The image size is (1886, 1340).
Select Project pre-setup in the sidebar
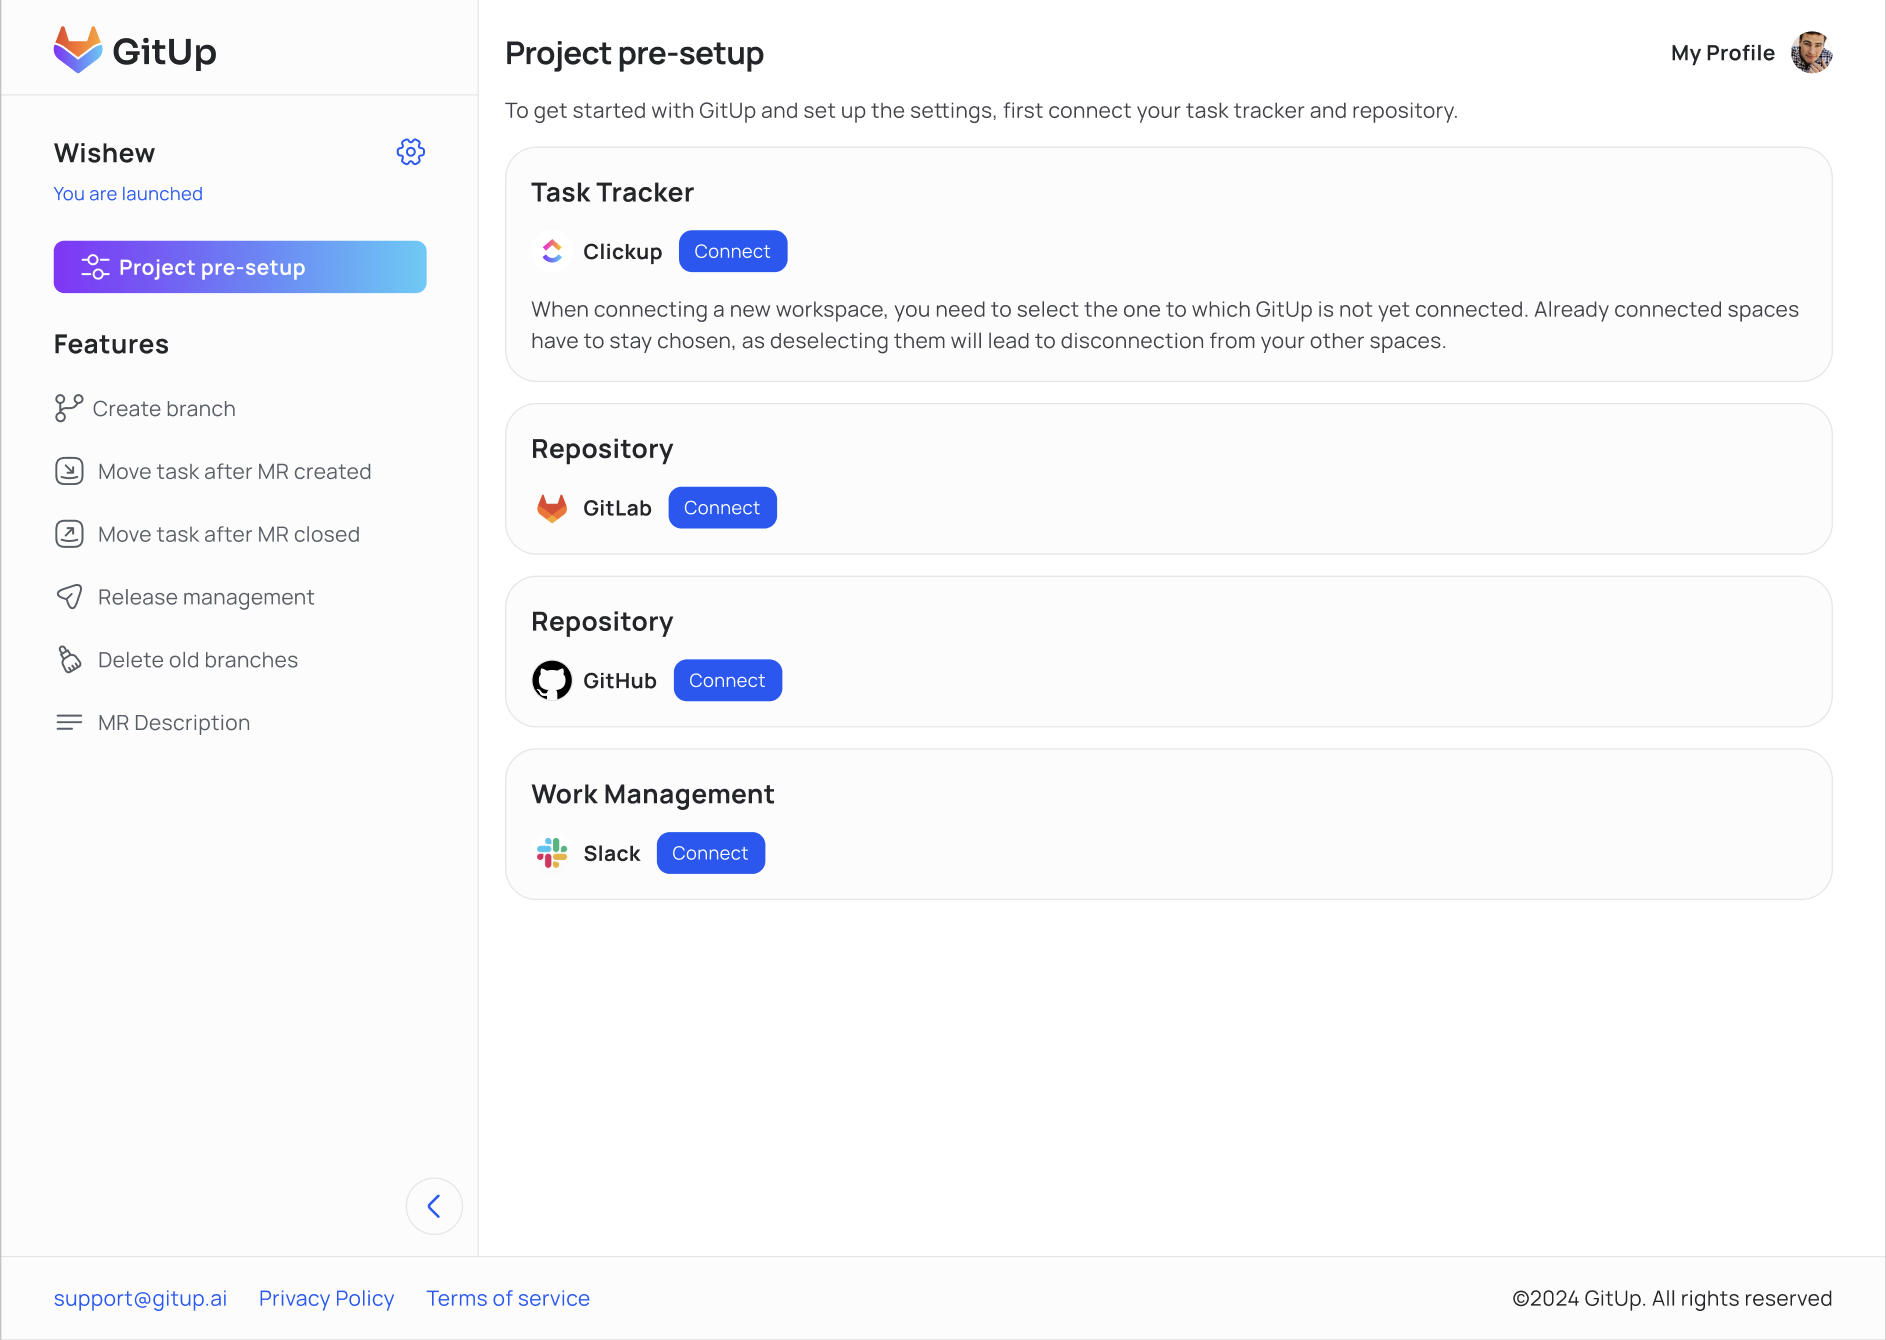(240, 267)
